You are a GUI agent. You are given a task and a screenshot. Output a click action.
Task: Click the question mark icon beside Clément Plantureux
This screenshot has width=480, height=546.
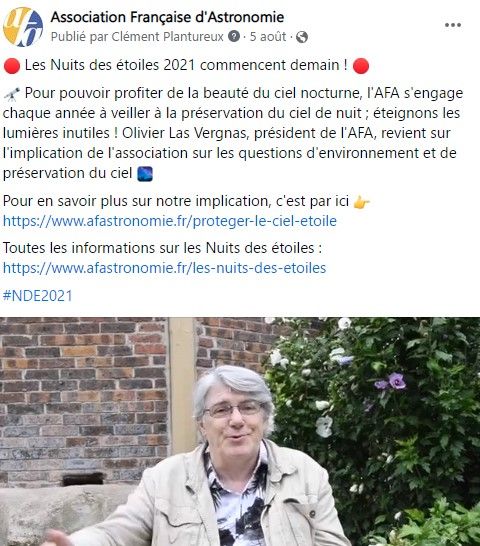click(x=234, y=36)
